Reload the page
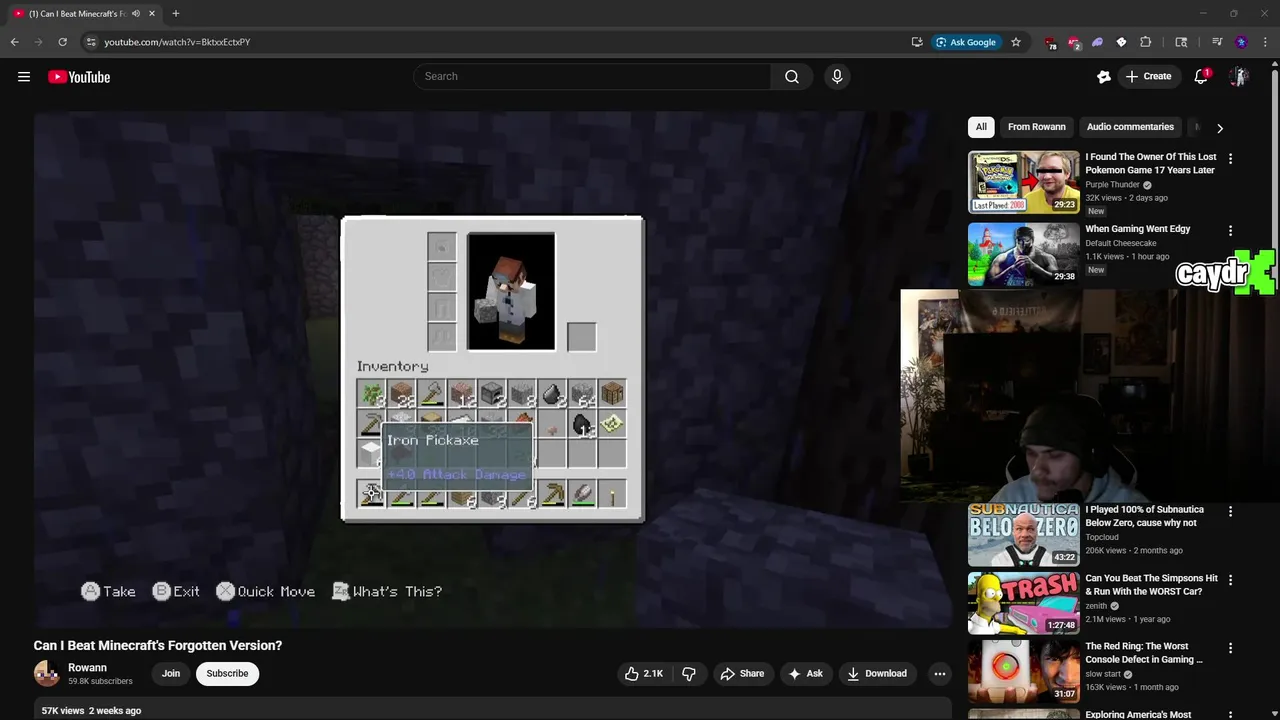The width and height of the screenshot is (1280, 720). (x=62, y=42)
